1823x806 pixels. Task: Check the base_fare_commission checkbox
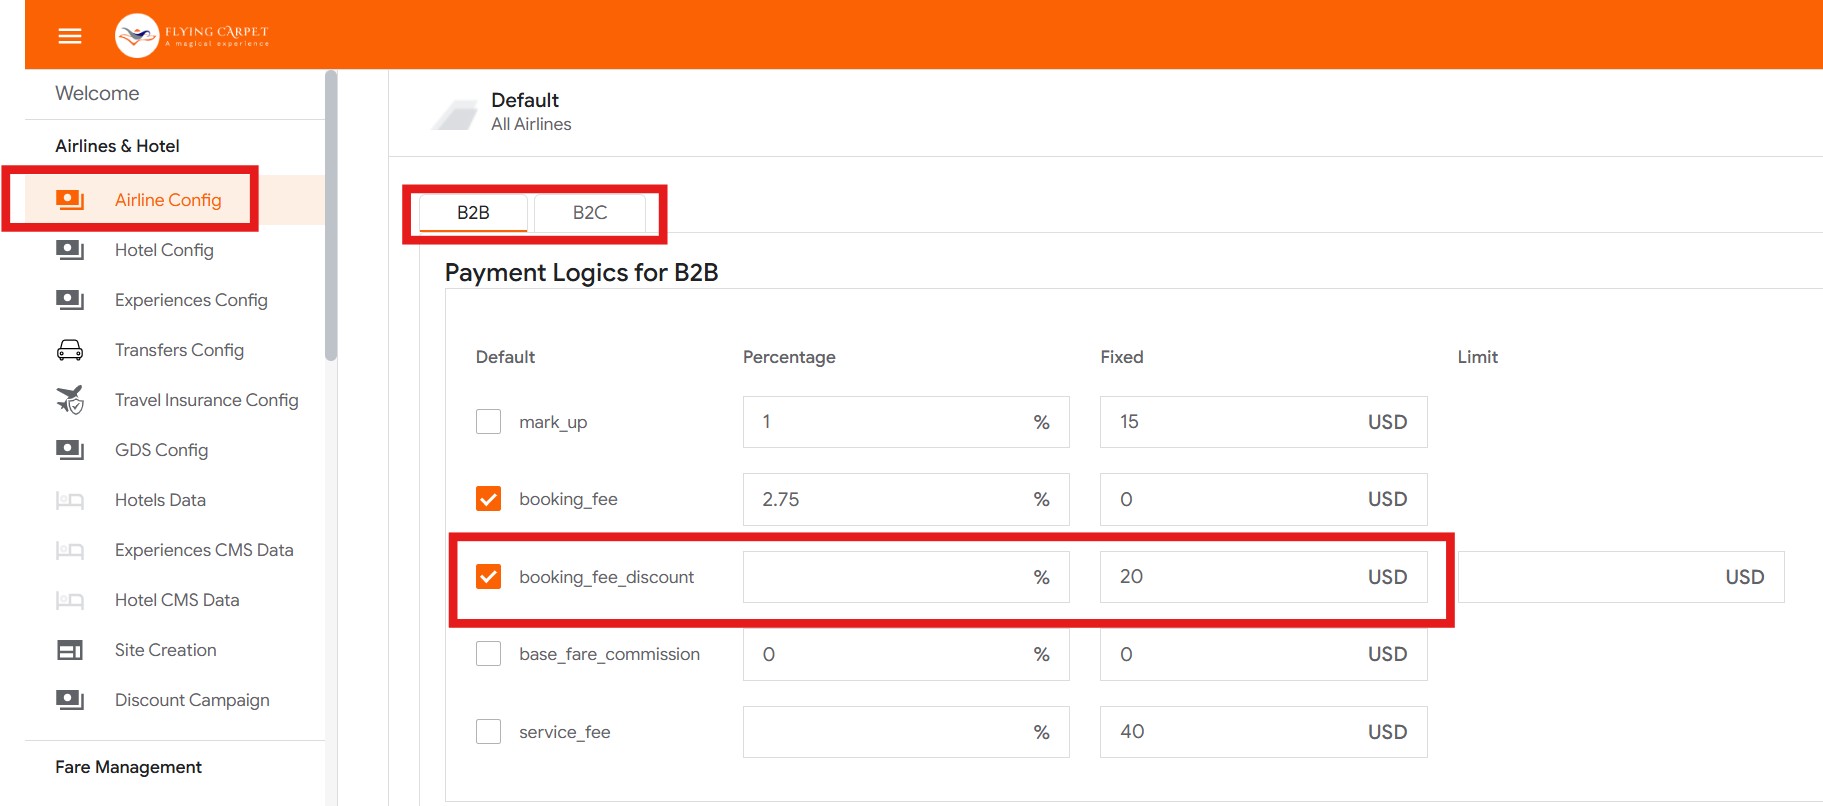point(488,654)
